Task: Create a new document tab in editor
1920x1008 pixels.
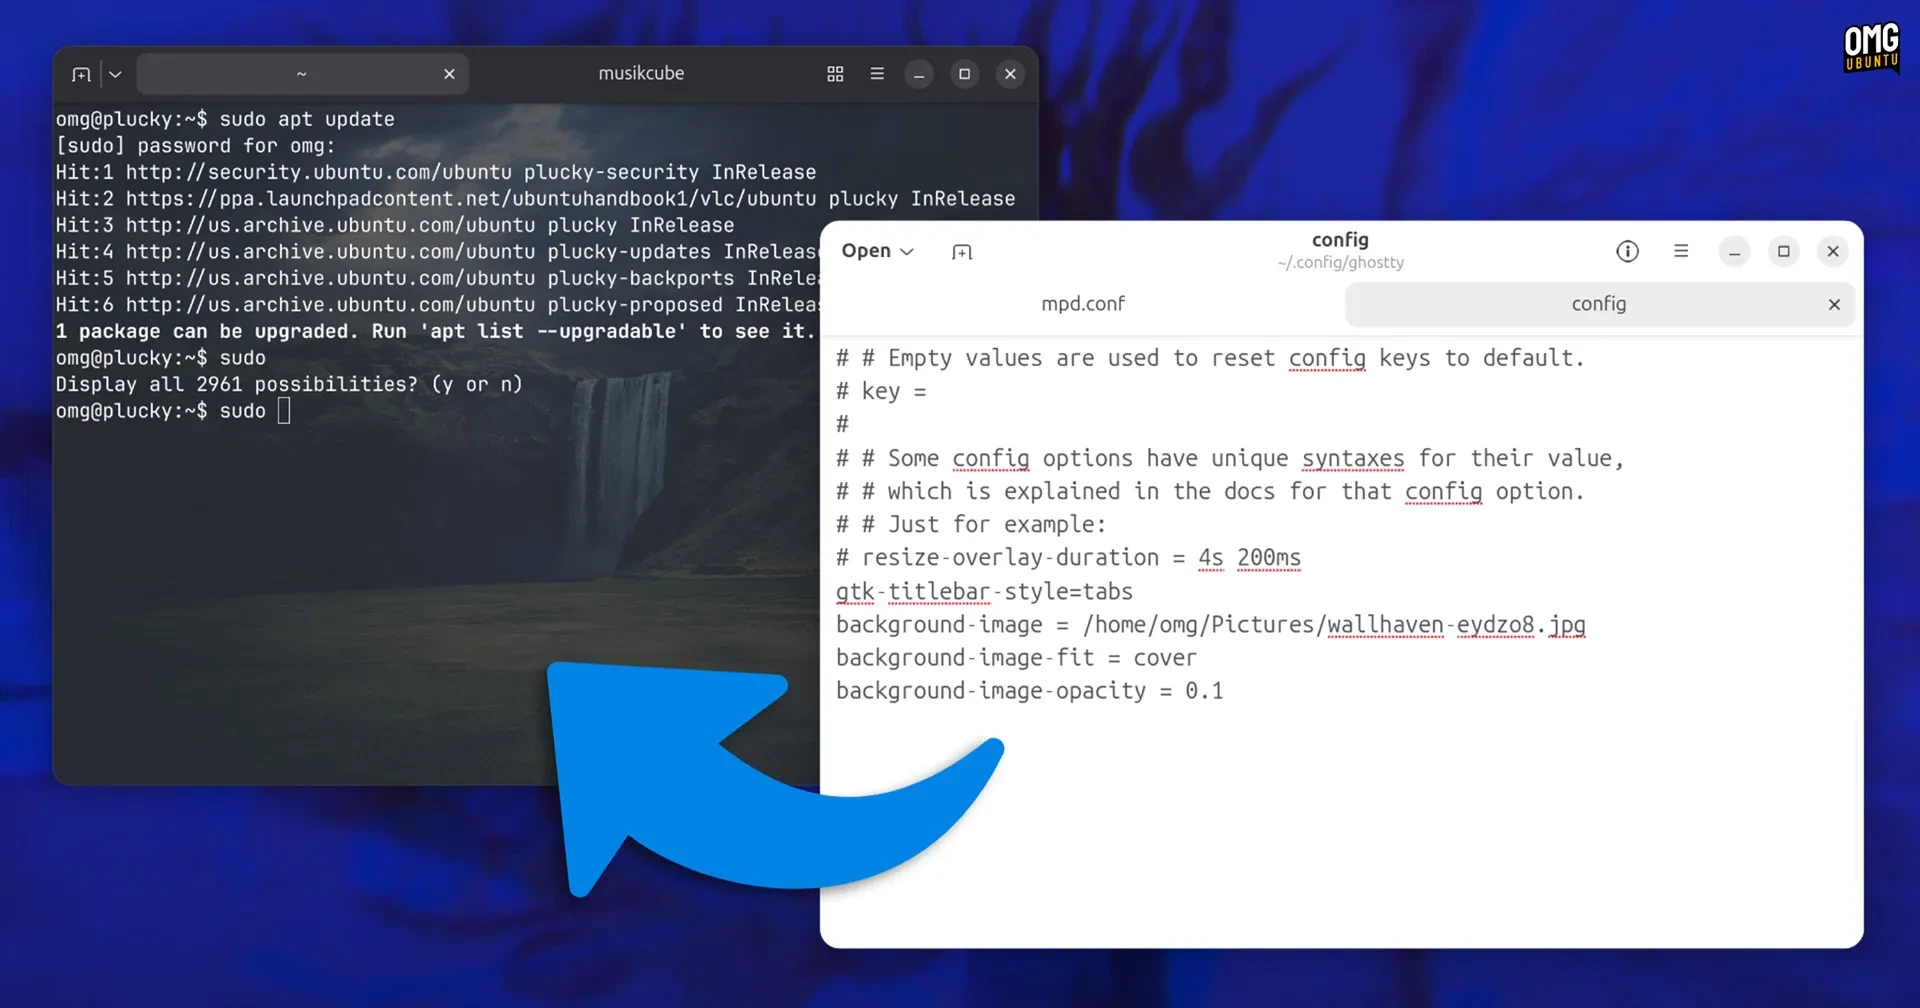Action: coord(962,252)
